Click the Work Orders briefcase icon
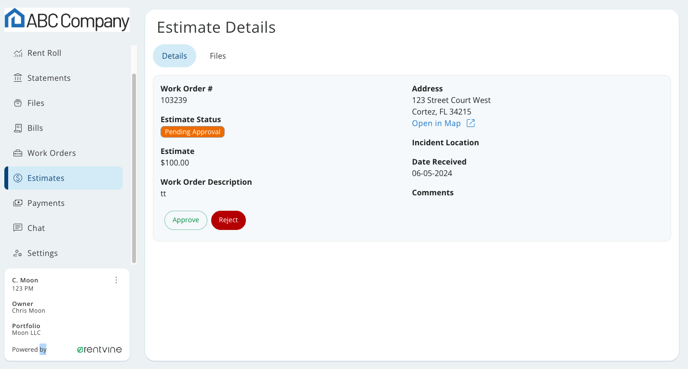688x369 pixels. [x=18, y=153]
